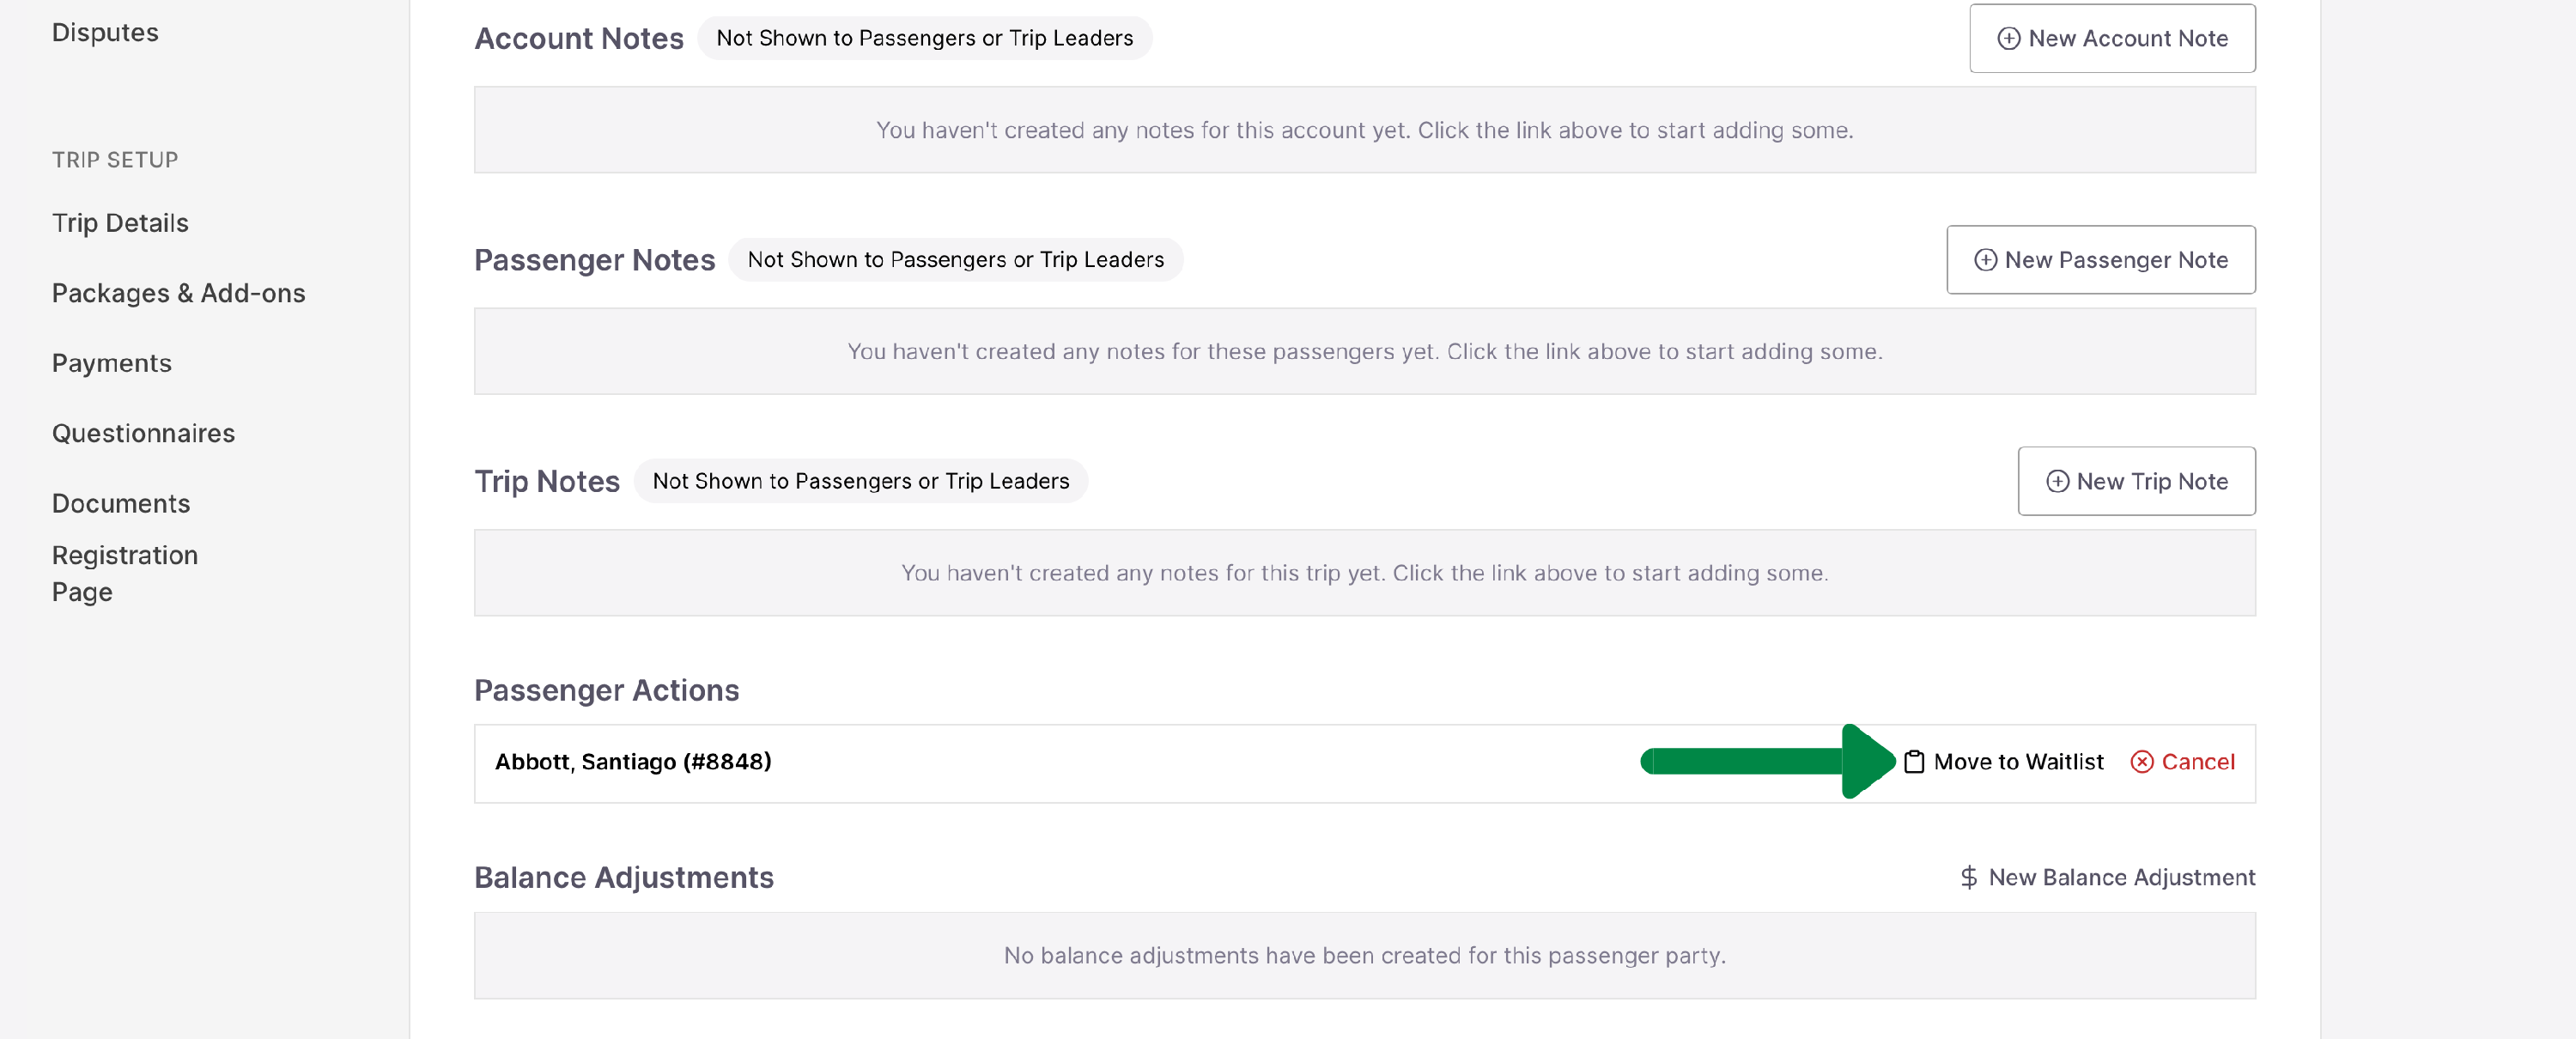Create a New Trip Note

coord(2136,482)
